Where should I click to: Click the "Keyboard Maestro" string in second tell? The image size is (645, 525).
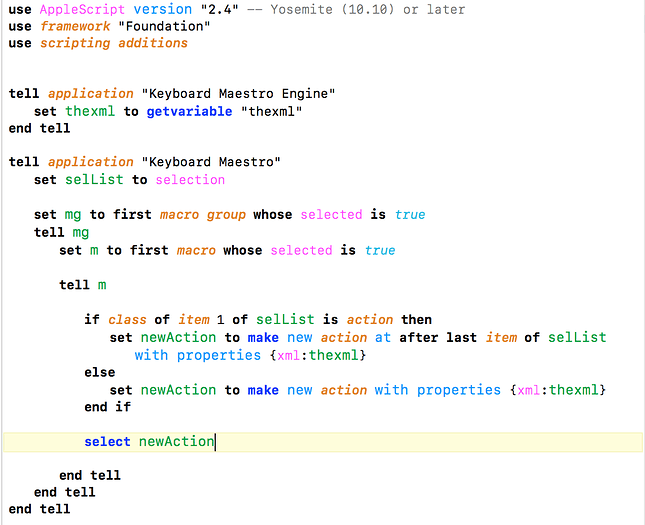pos(211,162)
